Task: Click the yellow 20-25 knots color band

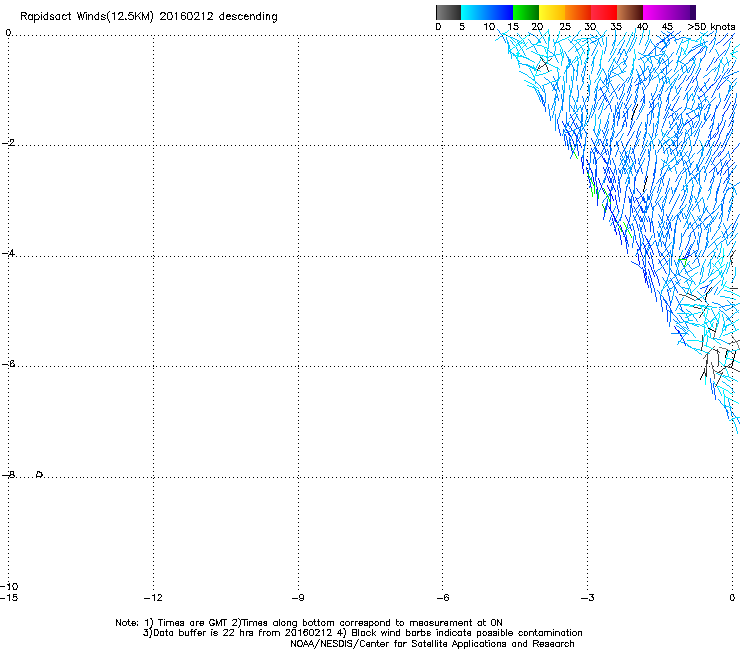Action: point(552,12)
